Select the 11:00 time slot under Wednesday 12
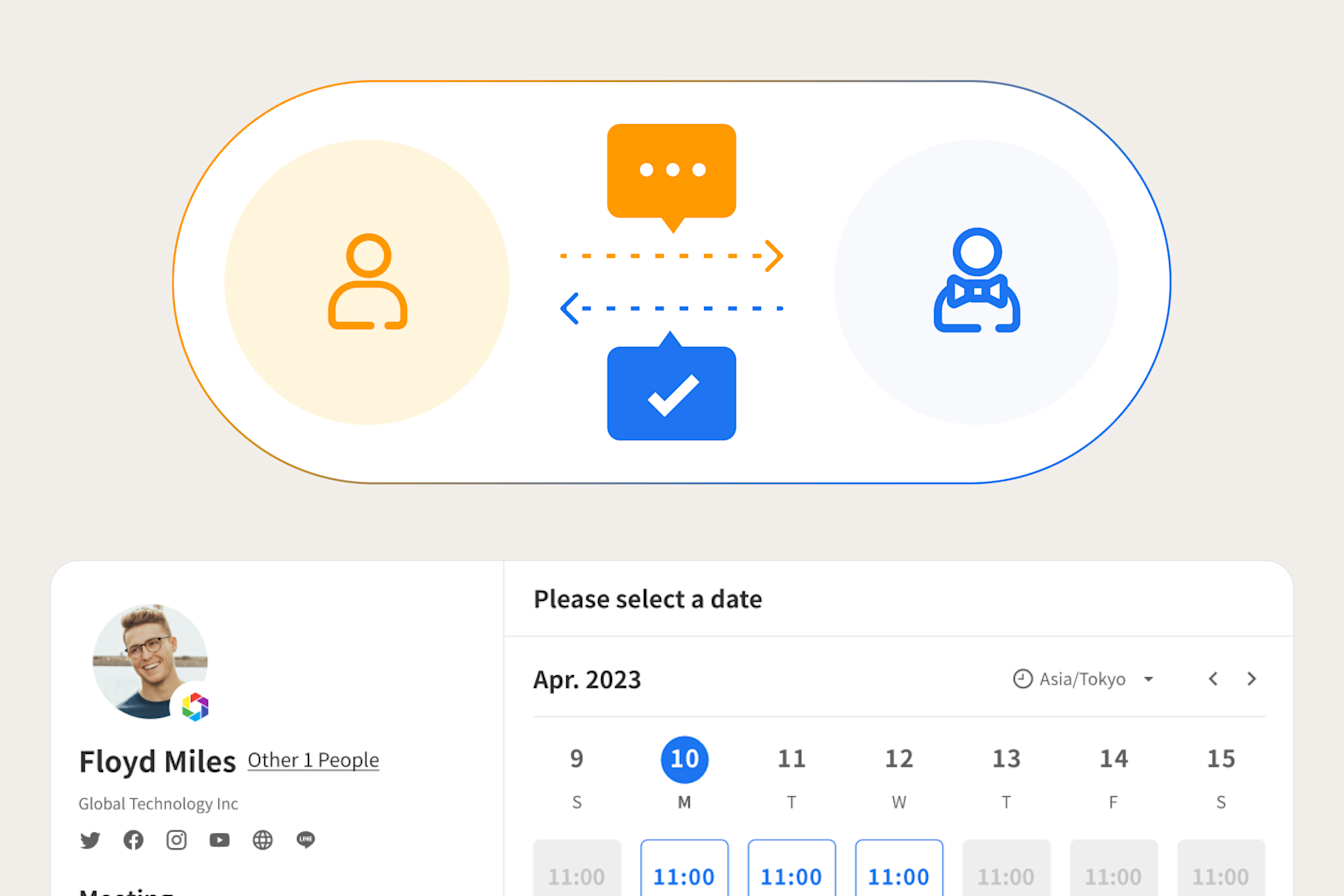Viewport: 1344px width, 896px height. (x=899, y=876)
